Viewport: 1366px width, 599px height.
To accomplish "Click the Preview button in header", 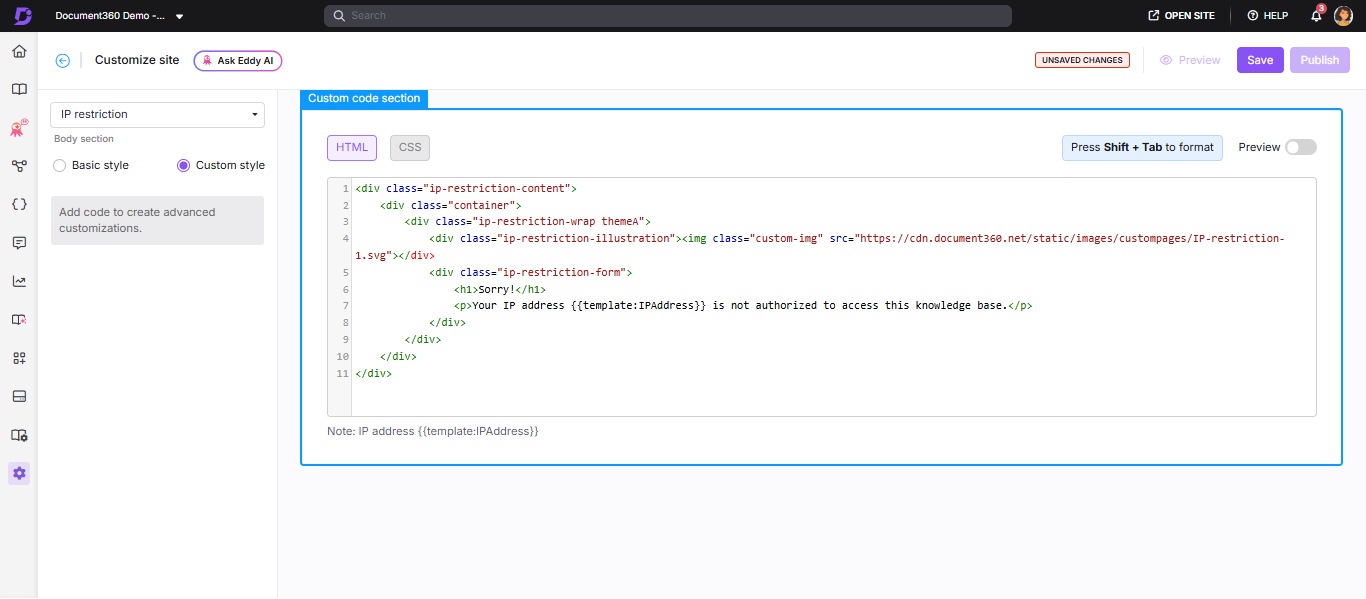I will coord(1190,60).
